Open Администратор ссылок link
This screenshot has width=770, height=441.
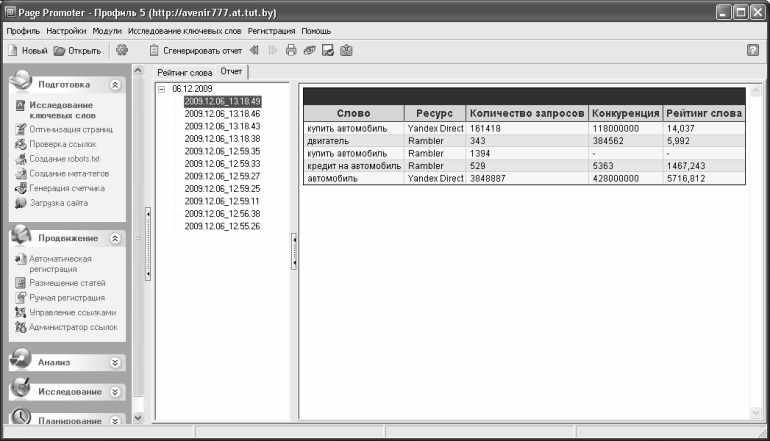coord(73,327)
